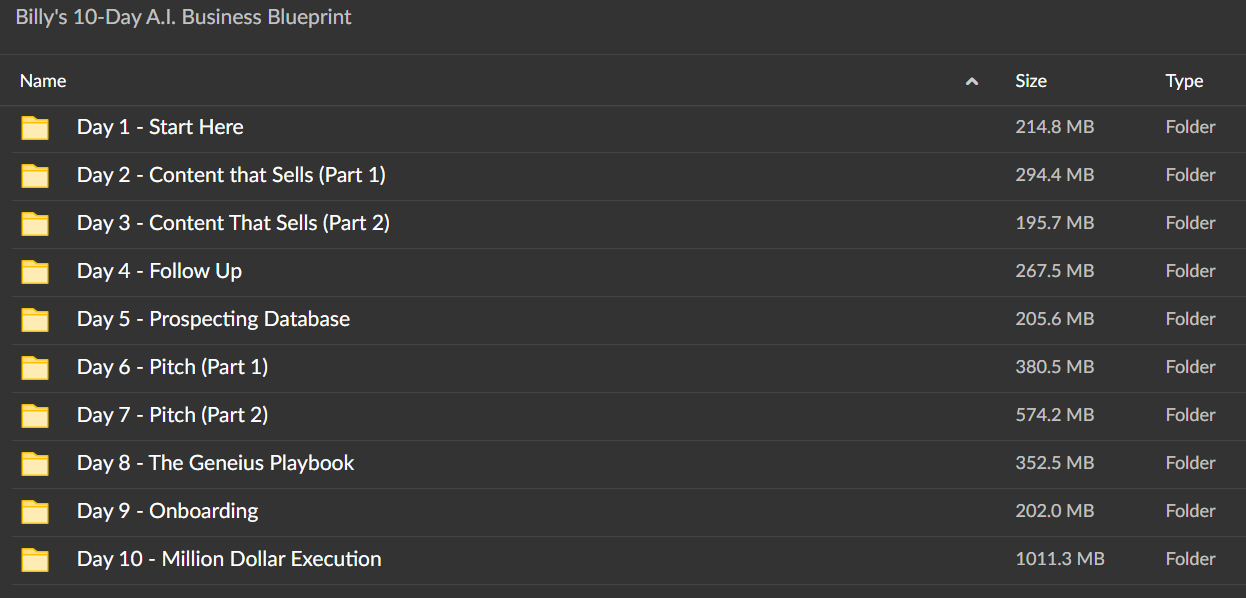
Task: Open Day 8 - The Geneius Playbook
Action: coord(215,463)
